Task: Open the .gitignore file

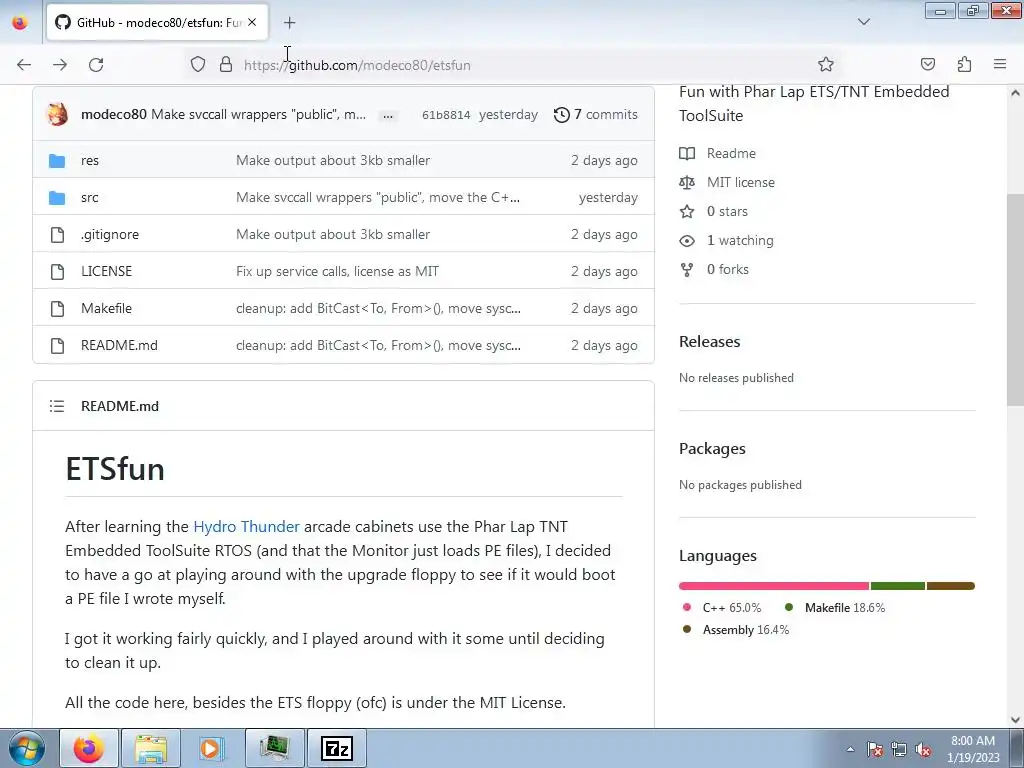Action: (x=110, y=234)
